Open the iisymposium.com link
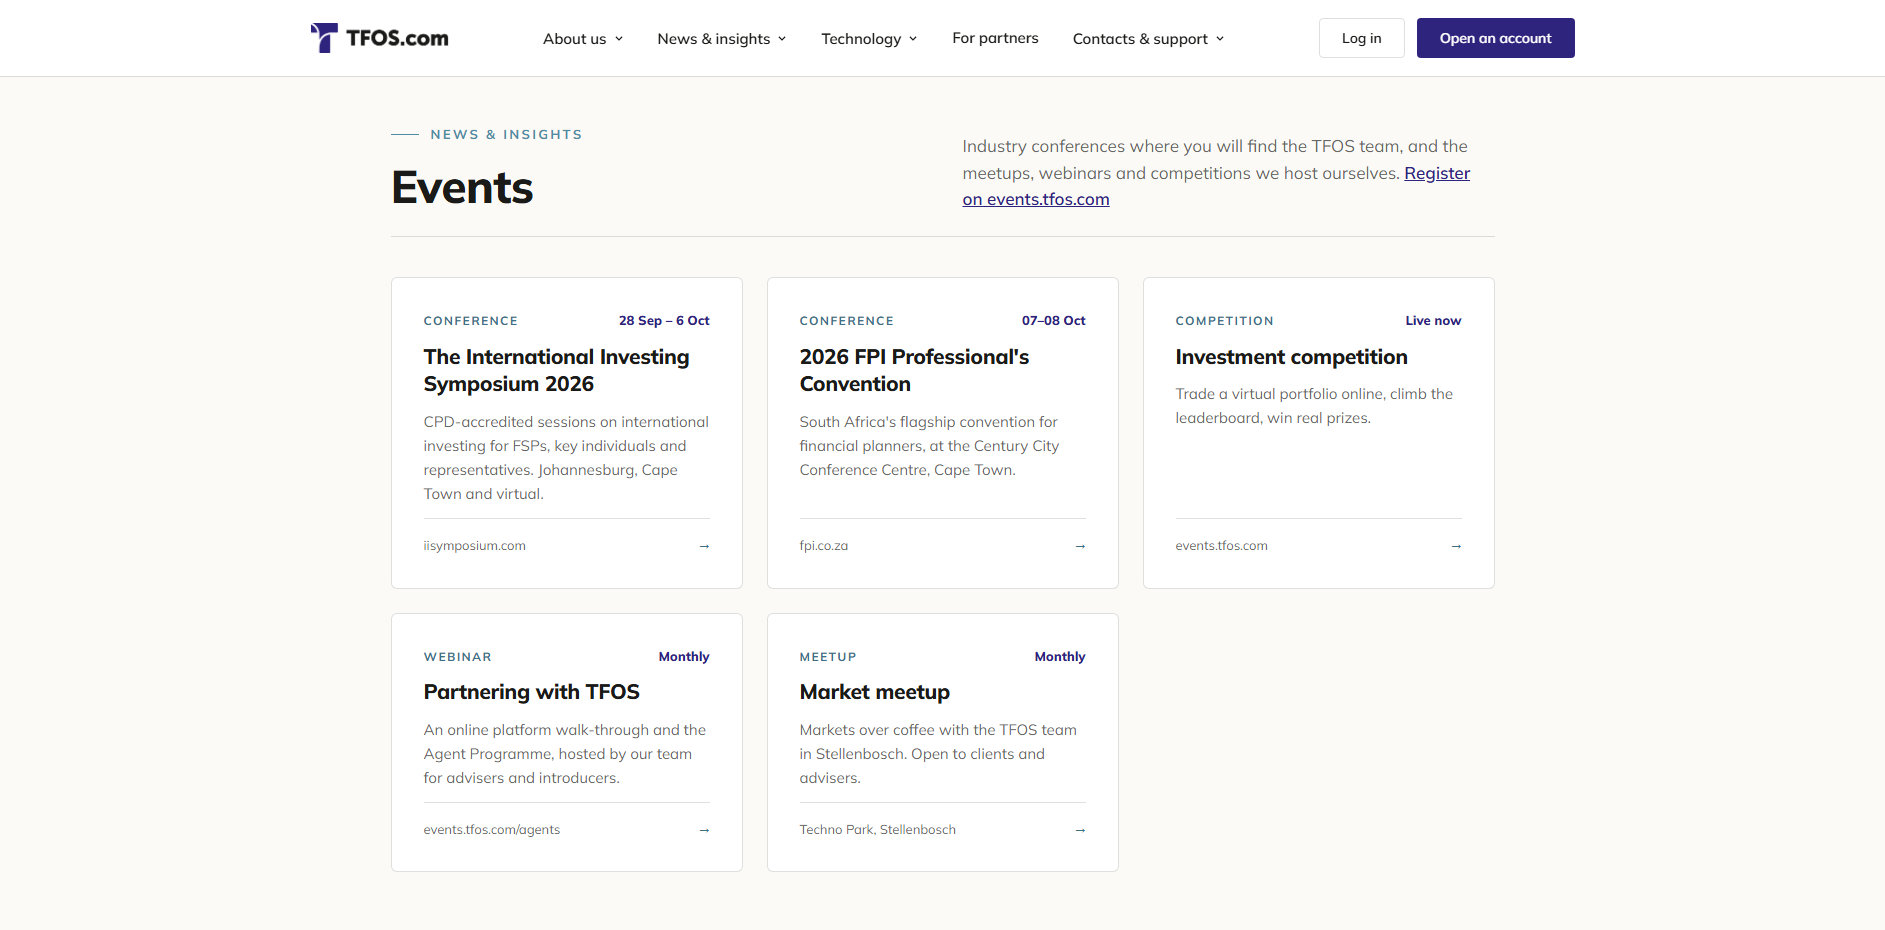1885x930 pixels. pyautogui.click(x=474, y=546)
